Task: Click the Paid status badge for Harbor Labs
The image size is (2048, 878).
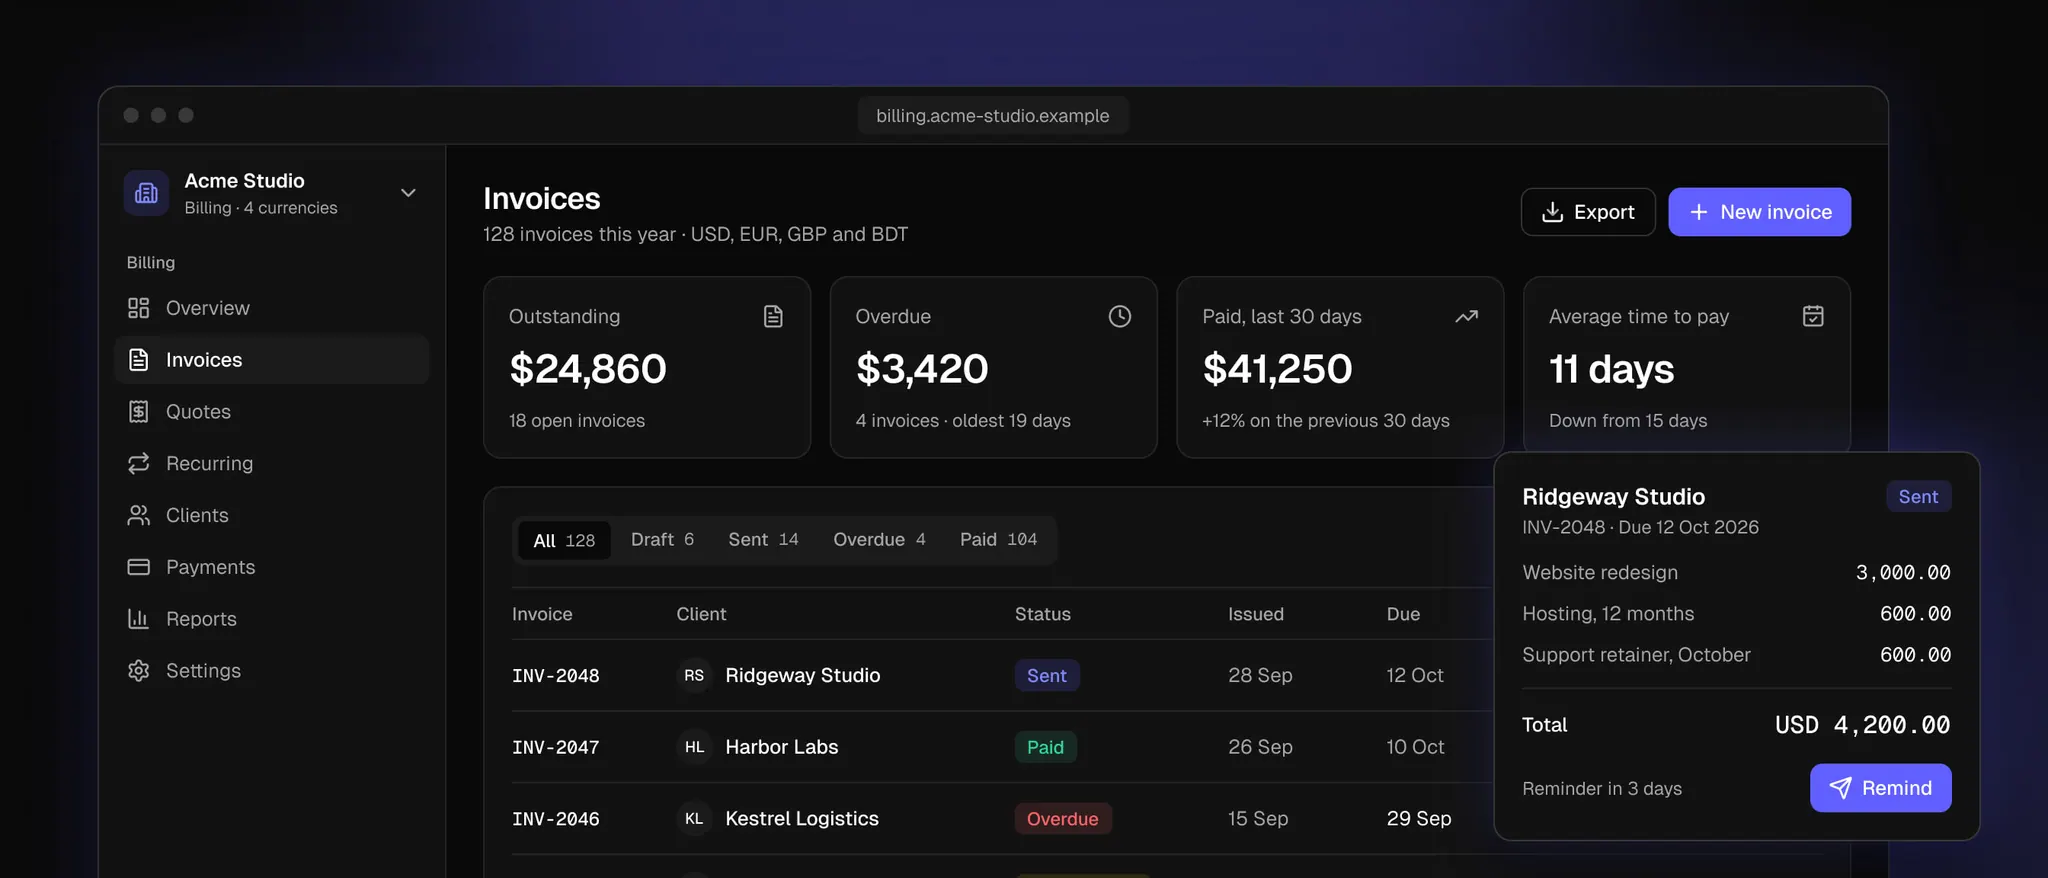Action: (1045, 747)
